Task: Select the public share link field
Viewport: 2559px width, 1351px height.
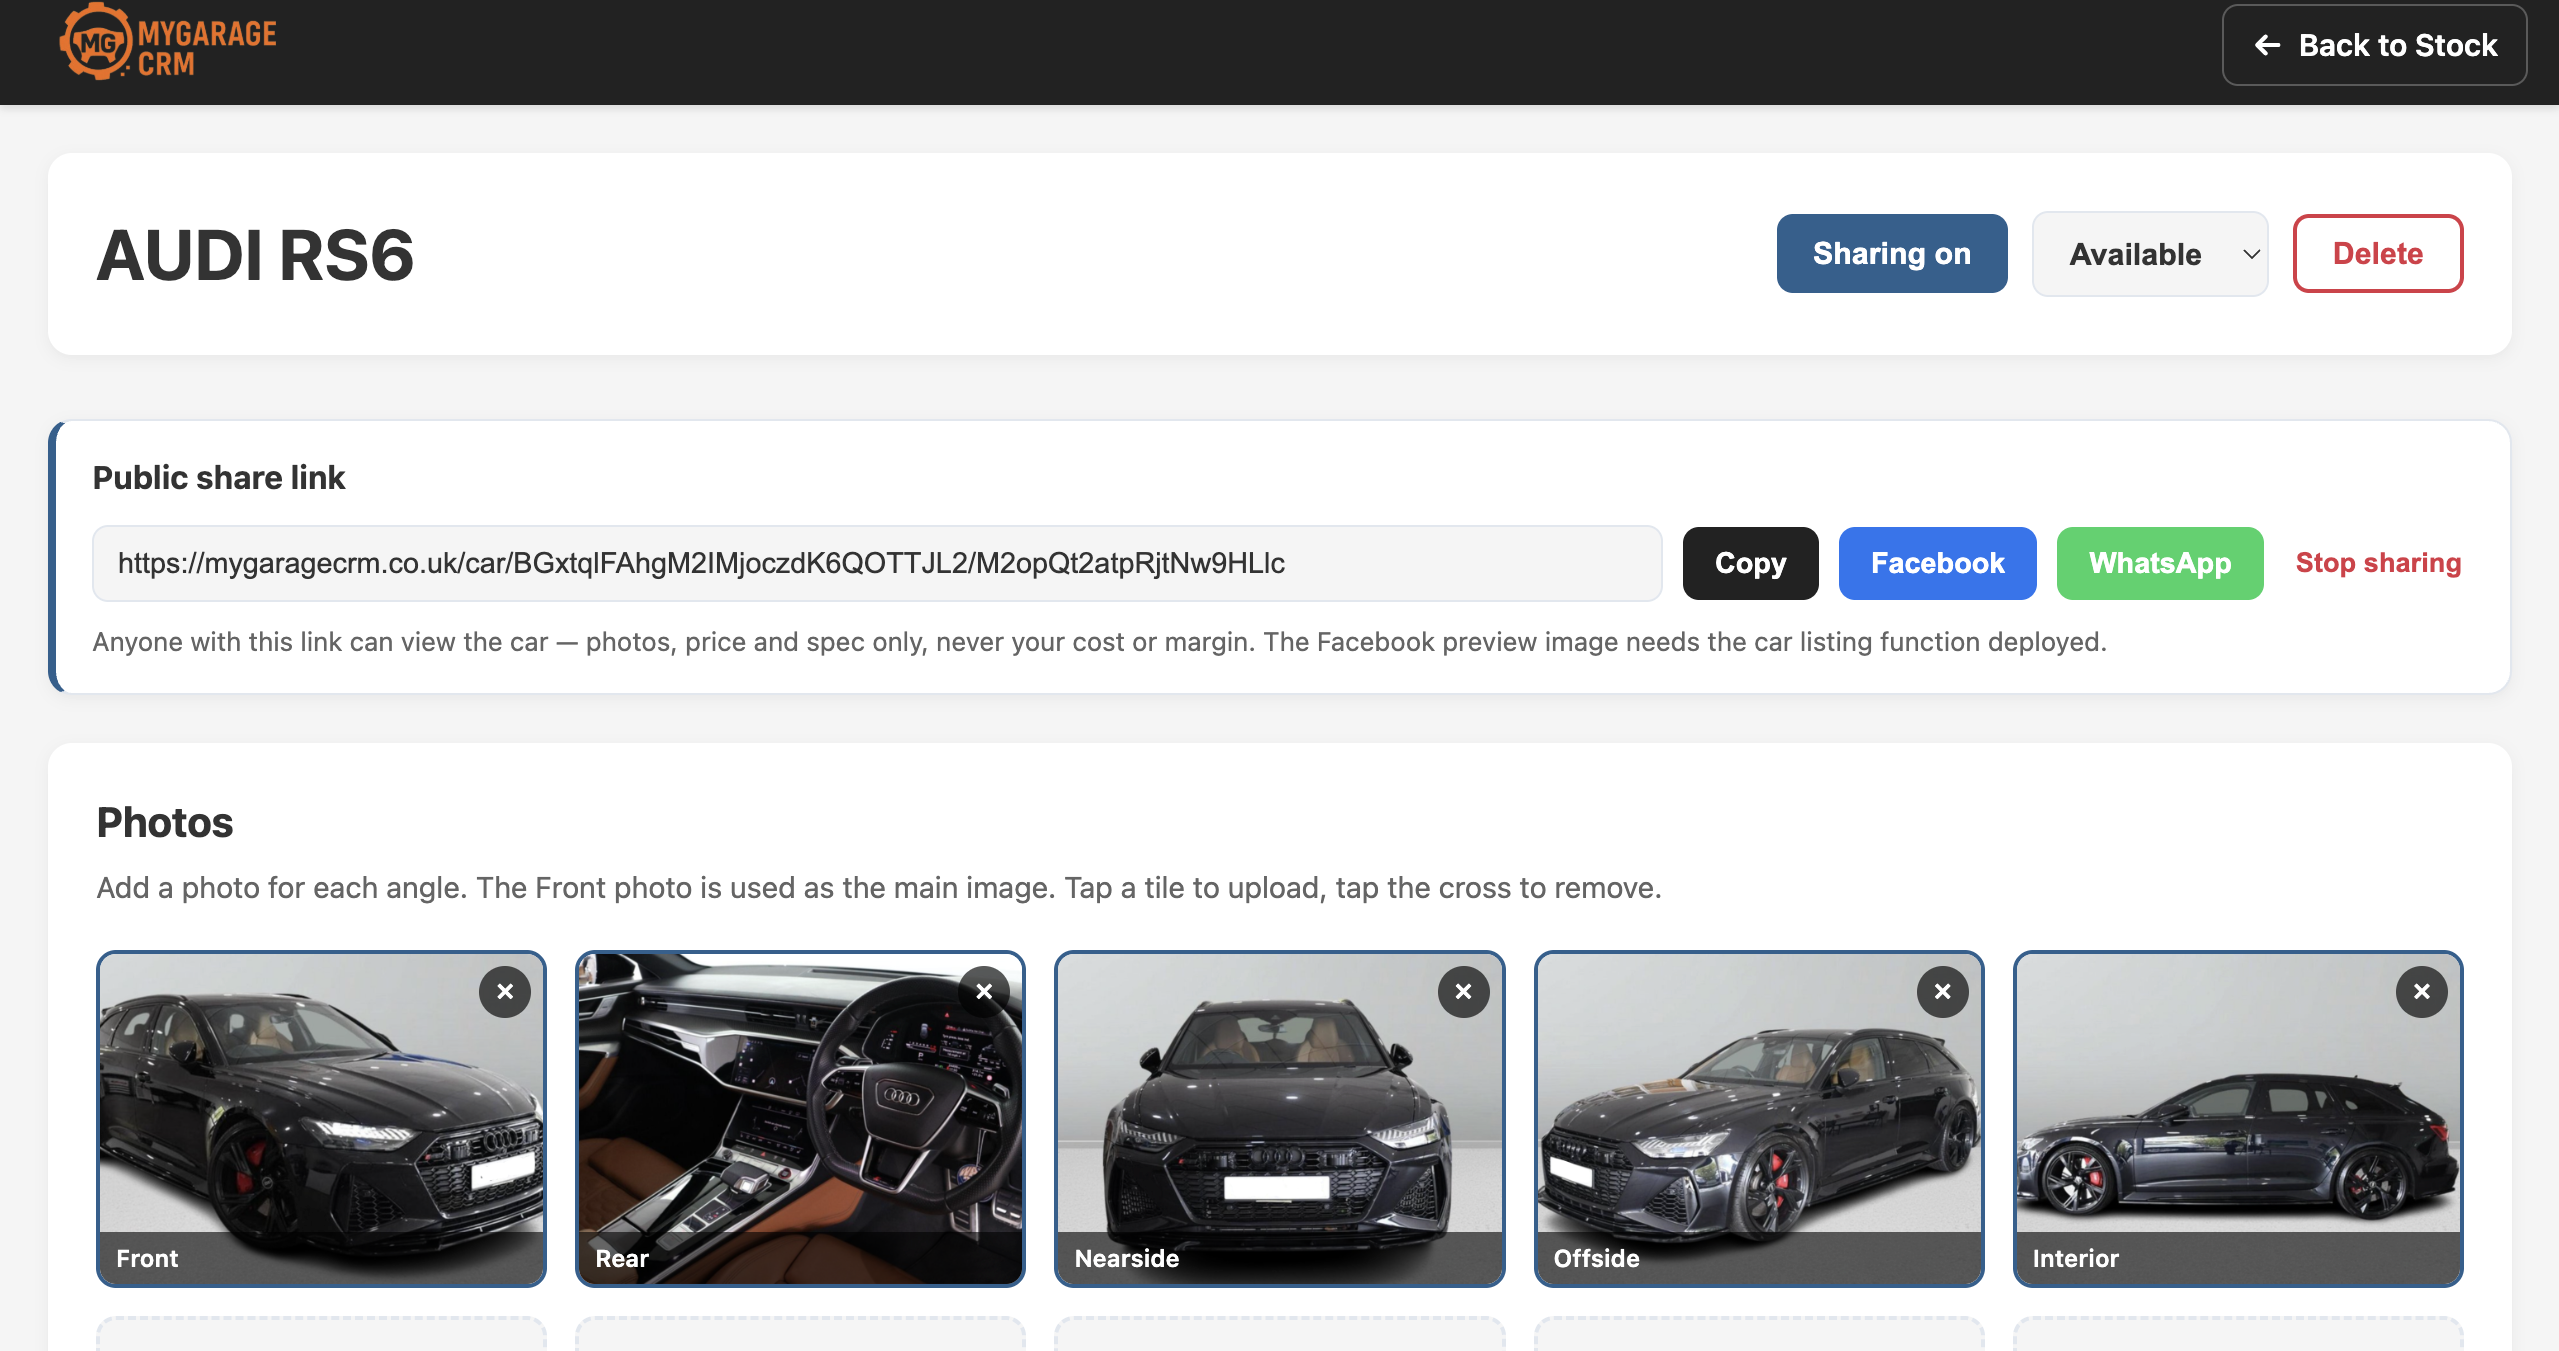Action: [877, 564]
